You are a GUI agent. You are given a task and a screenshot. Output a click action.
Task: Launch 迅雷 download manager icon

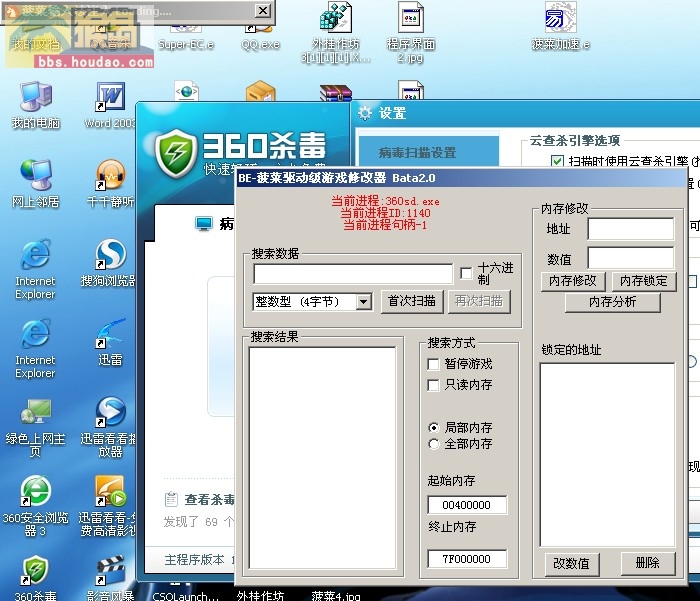pyautogui.click(x=110, y=342)
